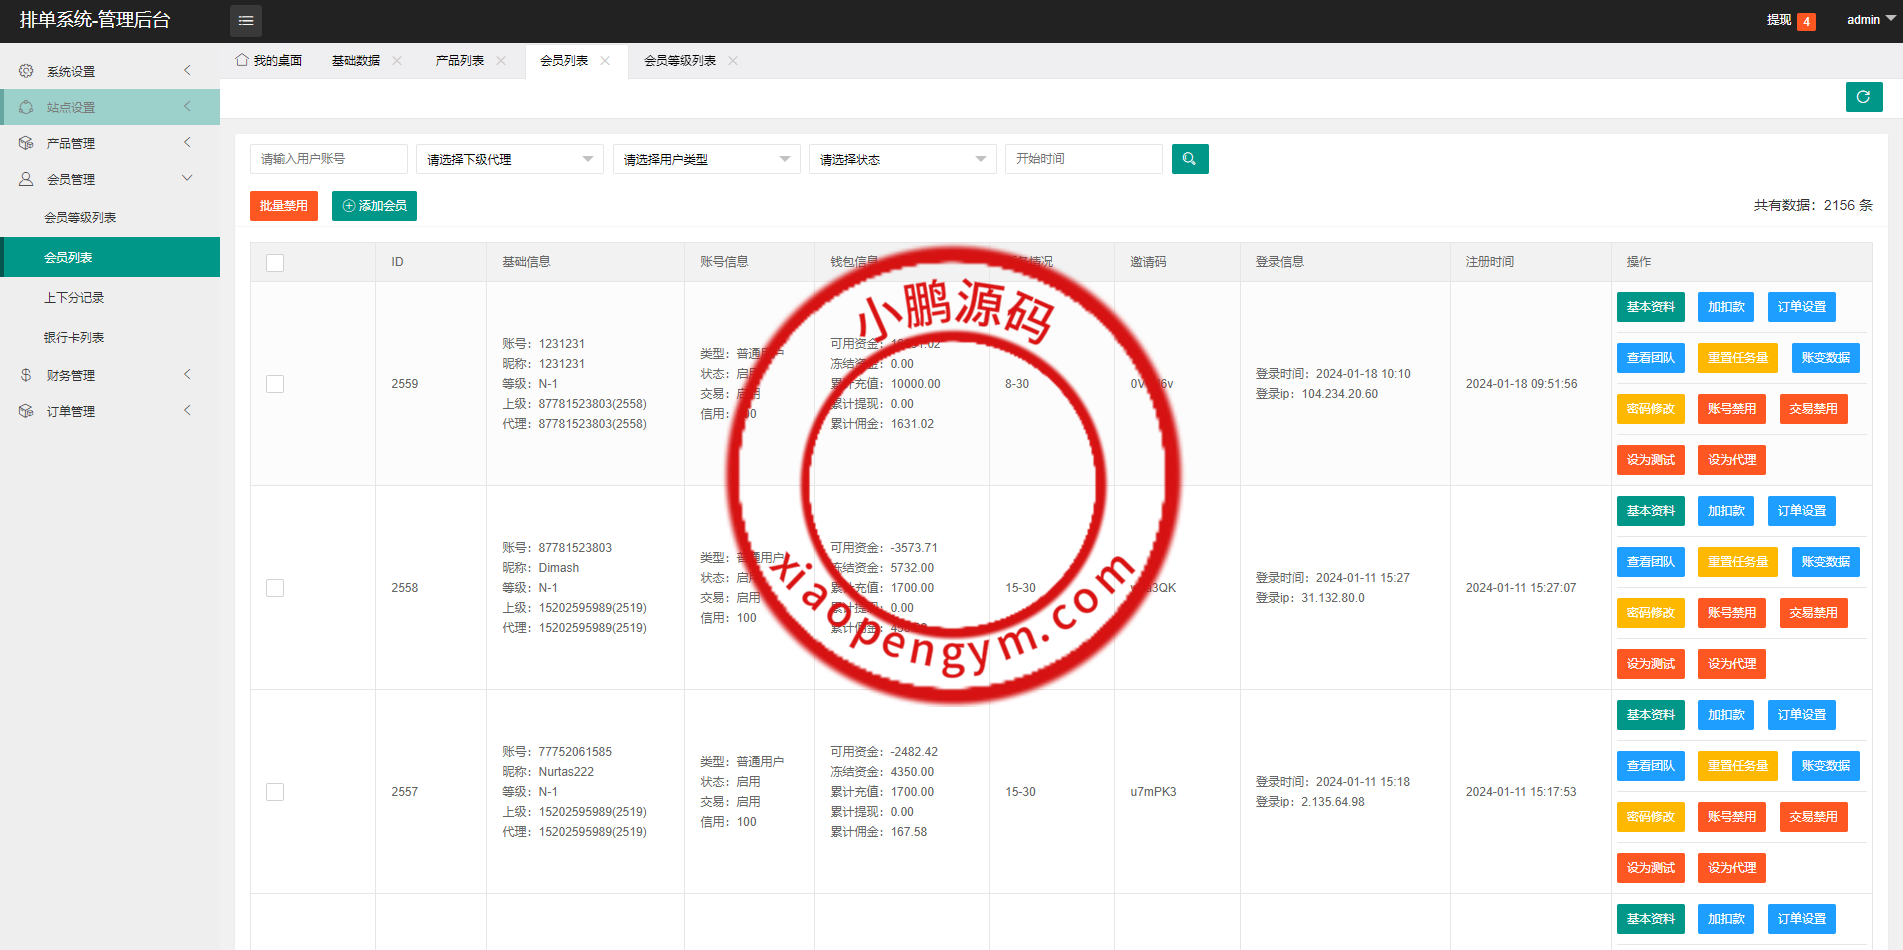Click inside the 请输入用户账号 input field
Image resolution: width=1903 pixels, height=950 pixels.
click(328, 158)
